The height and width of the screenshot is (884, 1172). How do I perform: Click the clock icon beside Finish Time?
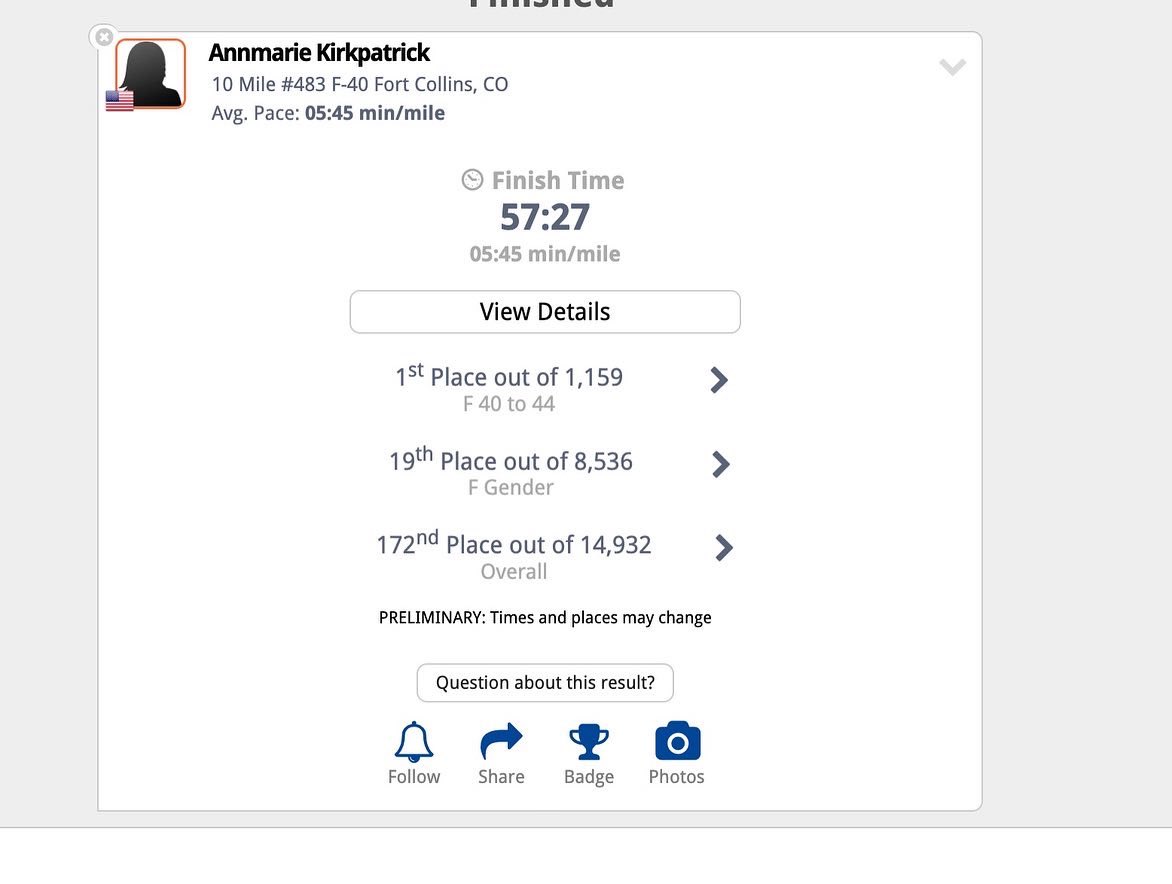tap(471, 180)
